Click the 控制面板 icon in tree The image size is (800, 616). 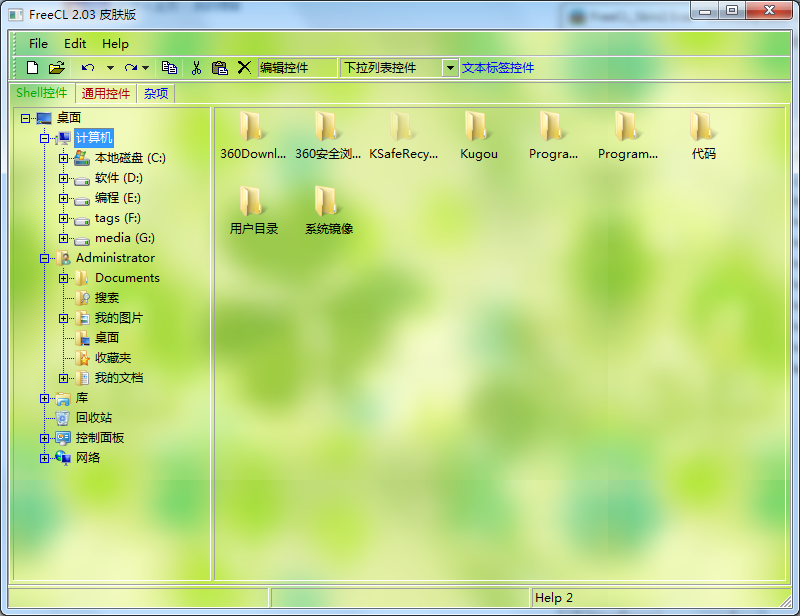63,438
